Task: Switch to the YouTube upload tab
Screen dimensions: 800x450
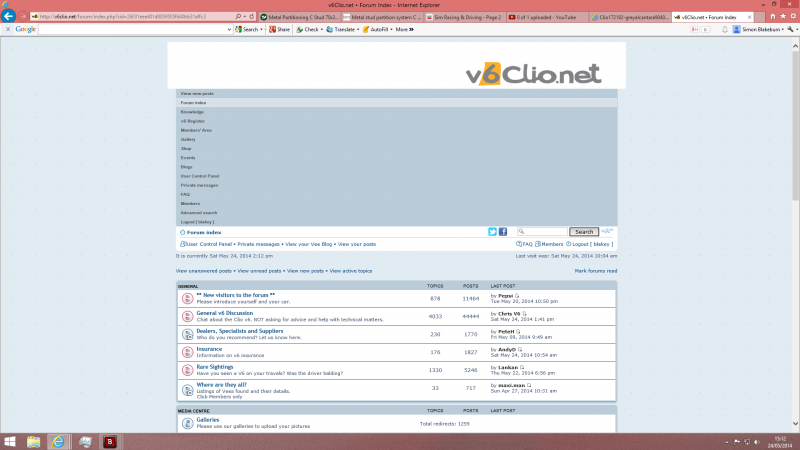Action: pos(547,17)
